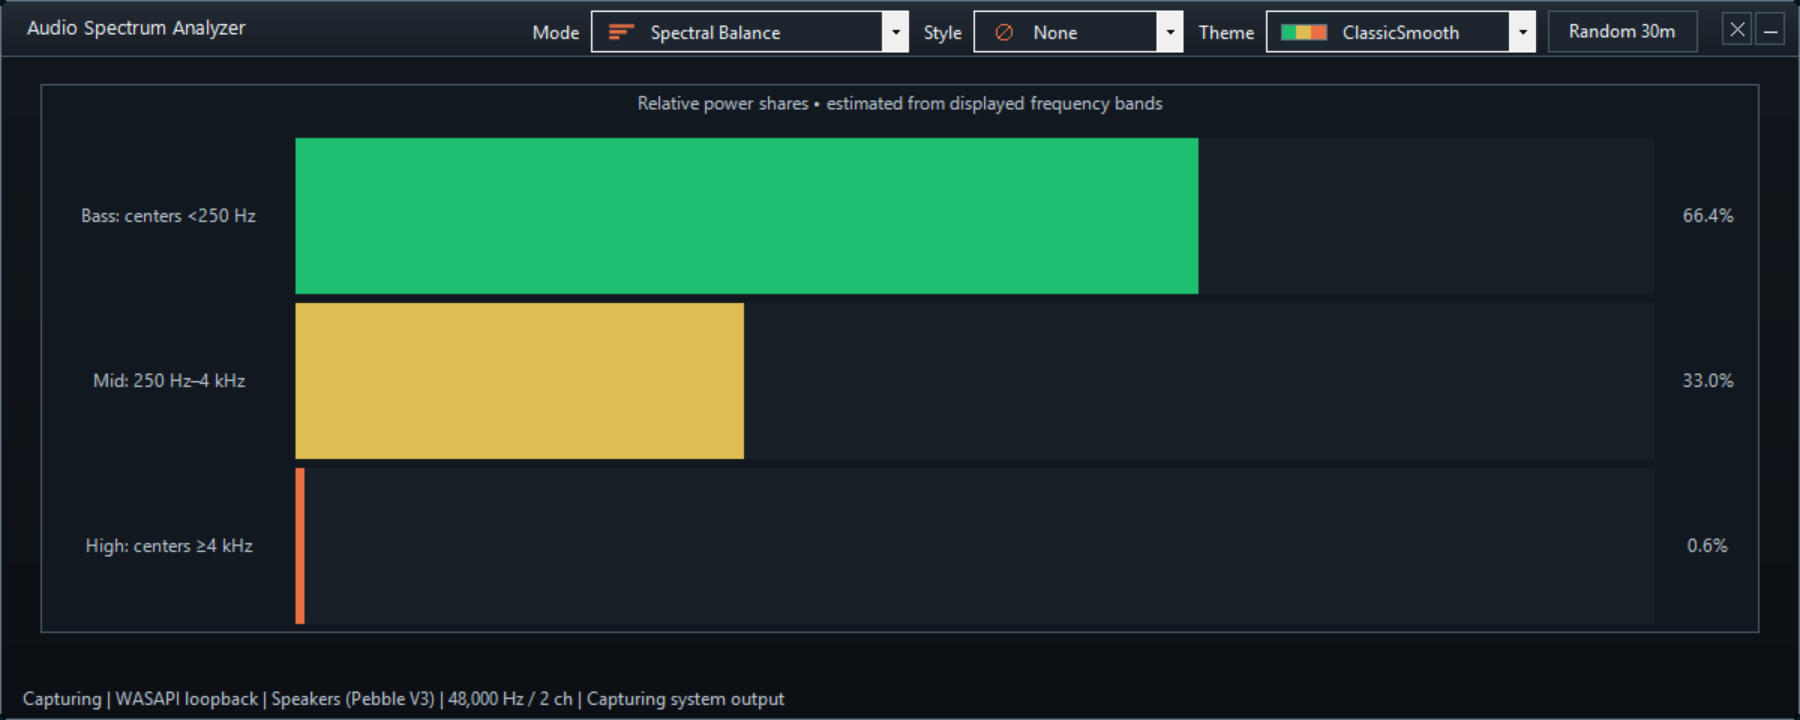The image size is (1800, 720).
Task: Select the None style combo box
Action: click(x=1078, y=32)
